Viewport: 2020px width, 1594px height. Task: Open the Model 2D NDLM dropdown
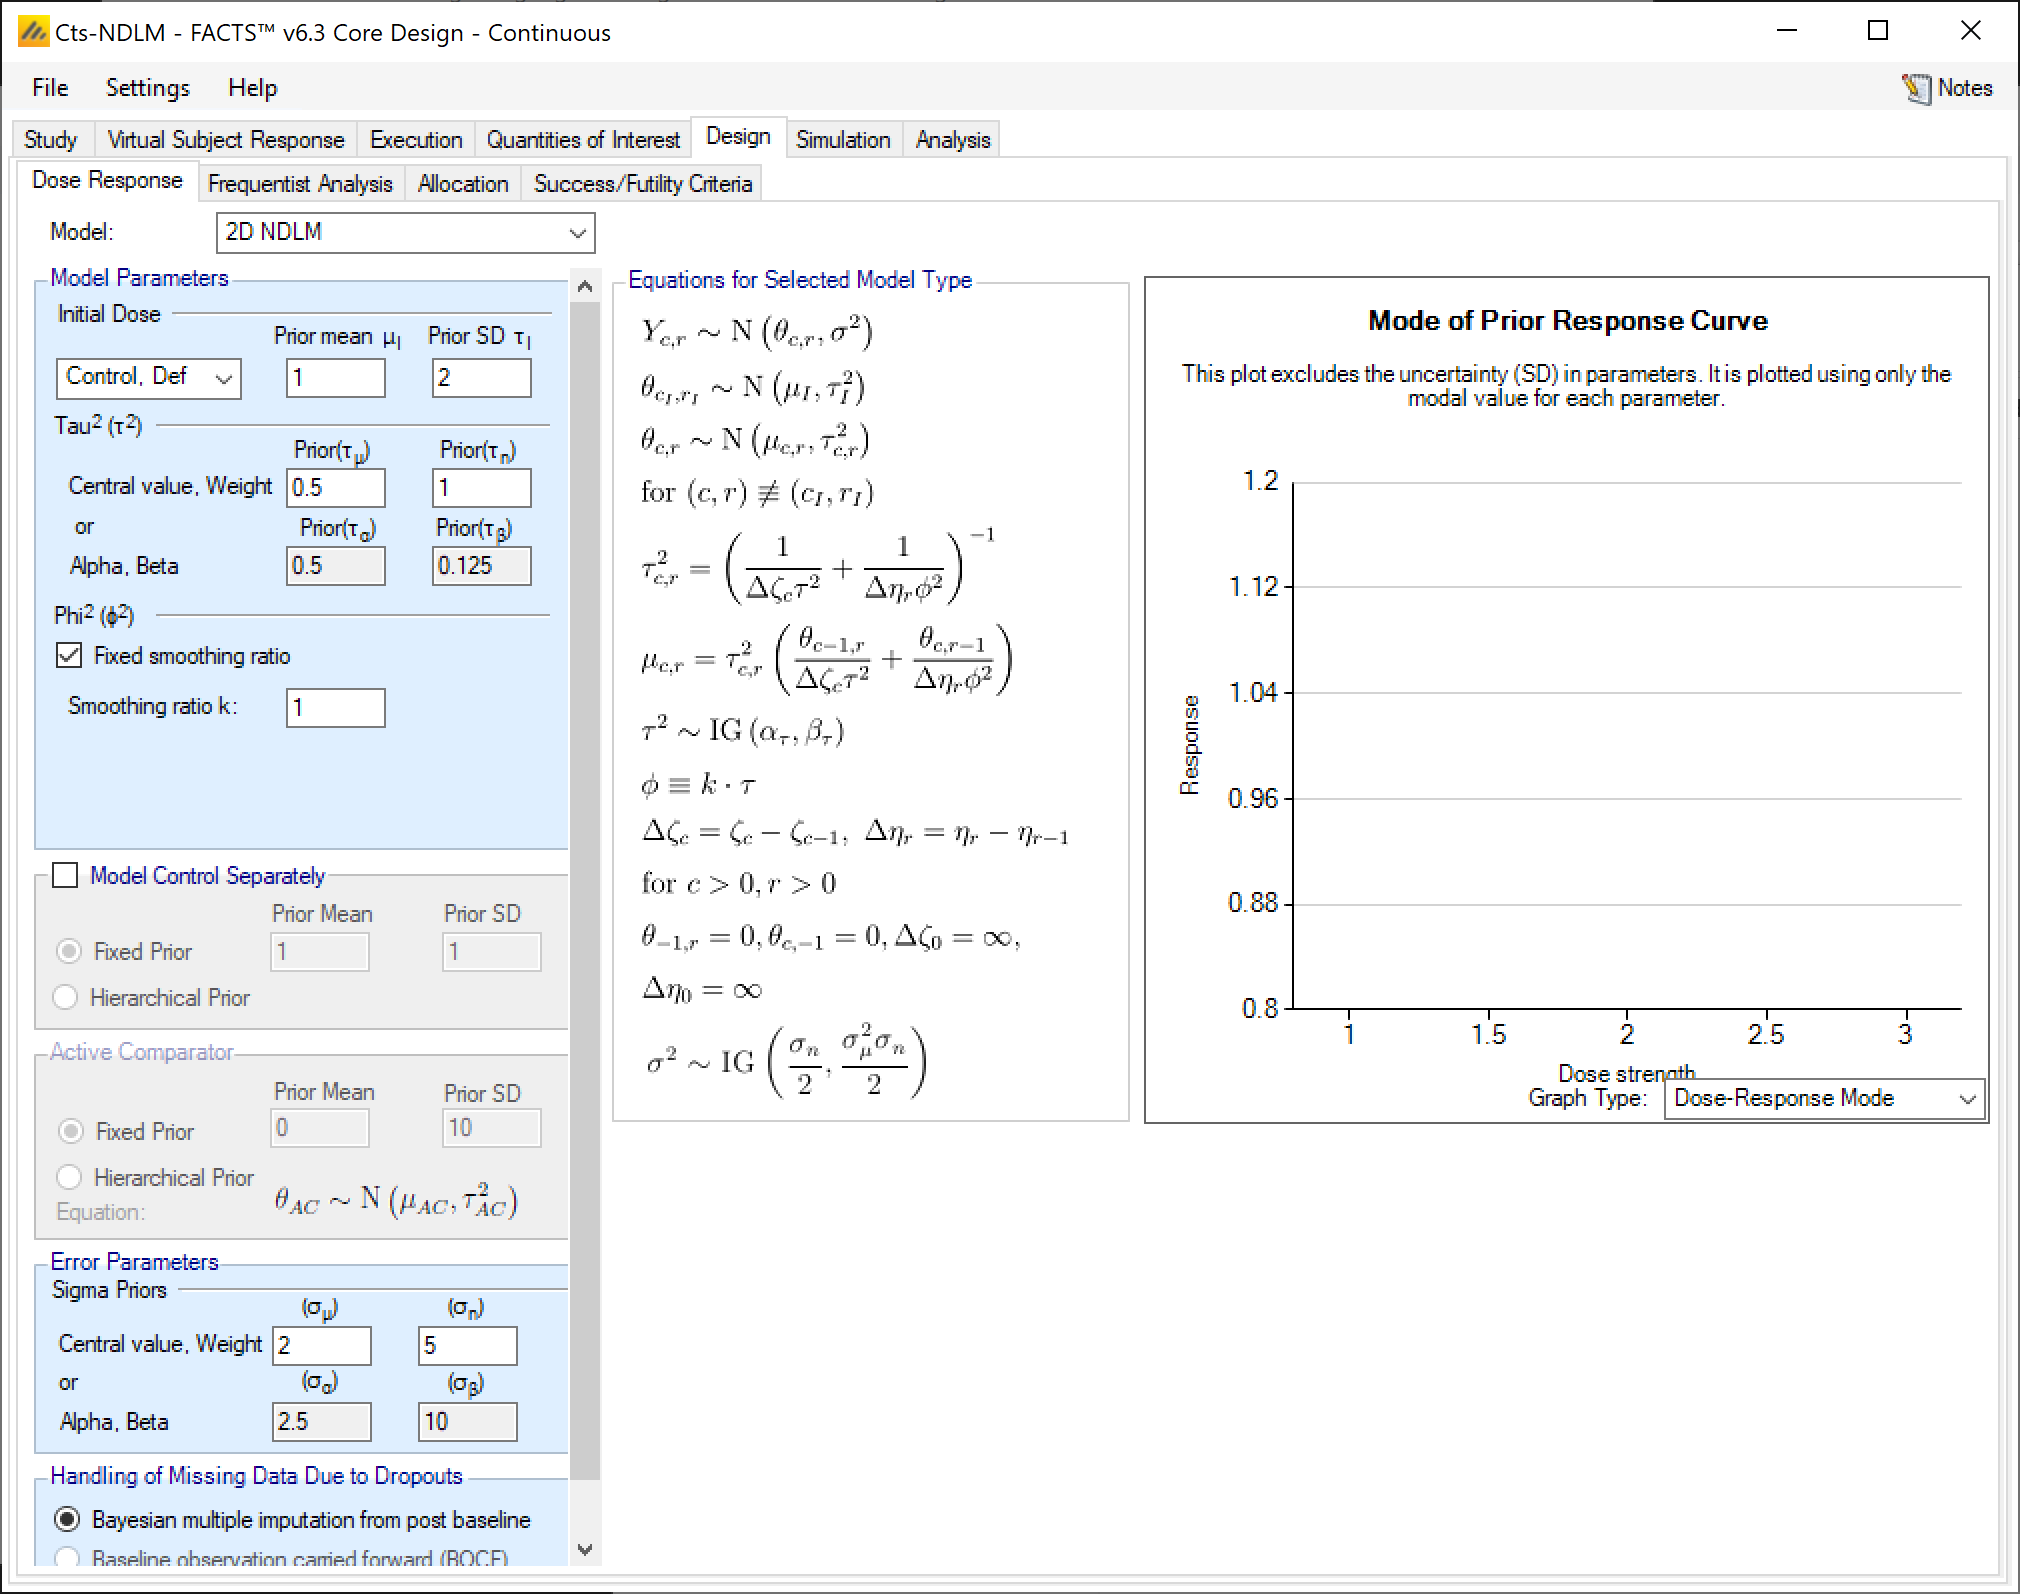point(405,233)
